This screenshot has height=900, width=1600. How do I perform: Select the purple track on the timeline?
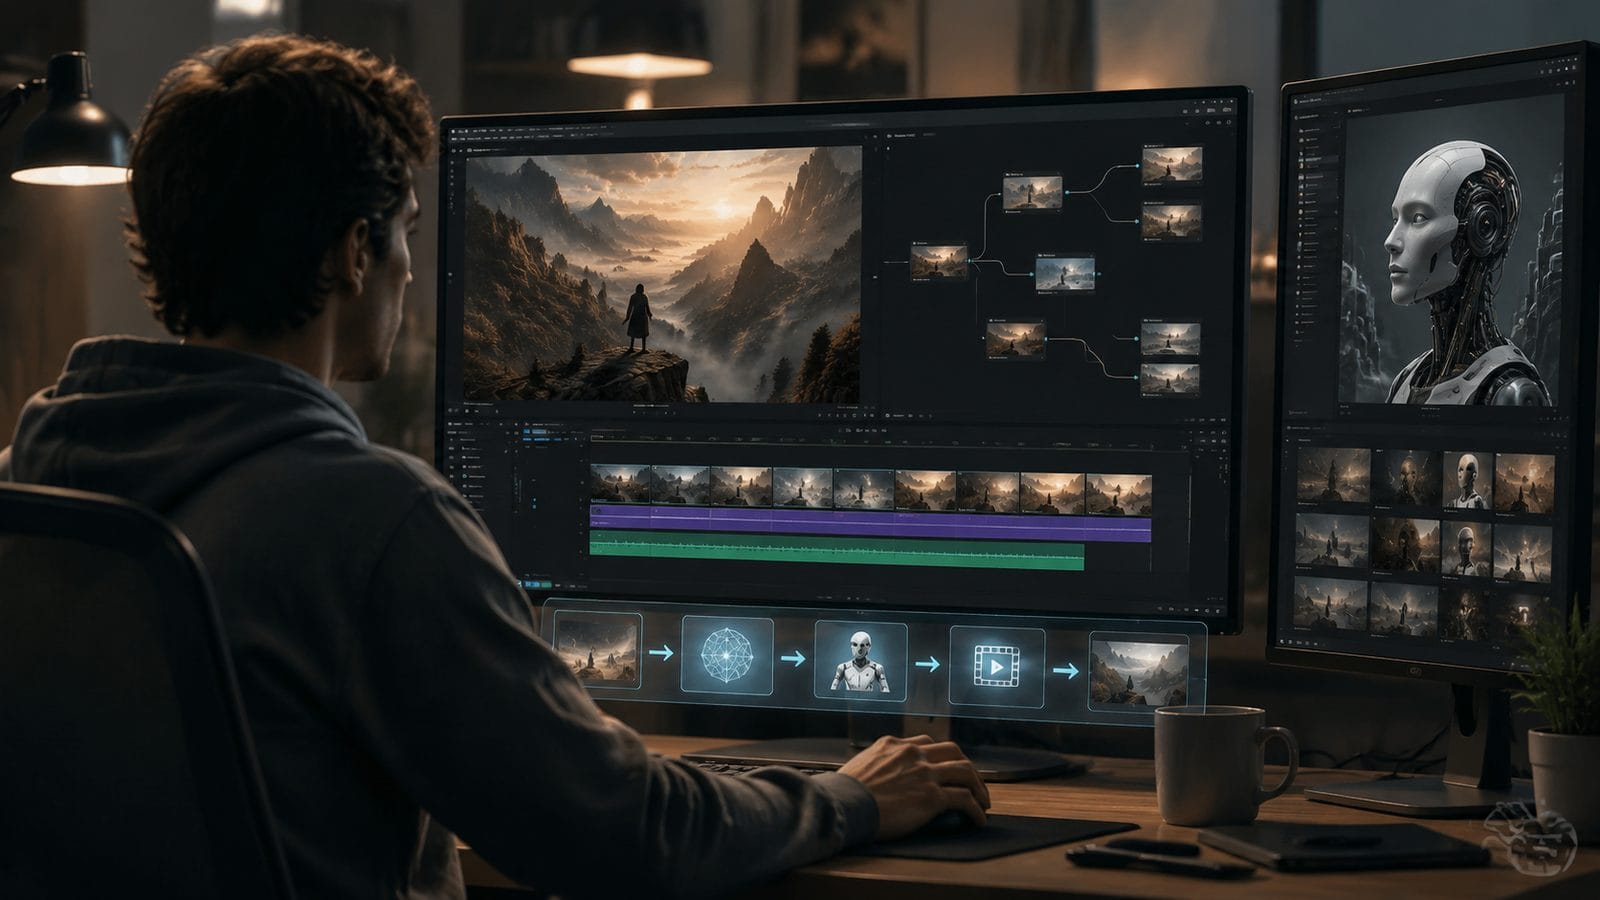pyautogui.click(x=870, y=523)
